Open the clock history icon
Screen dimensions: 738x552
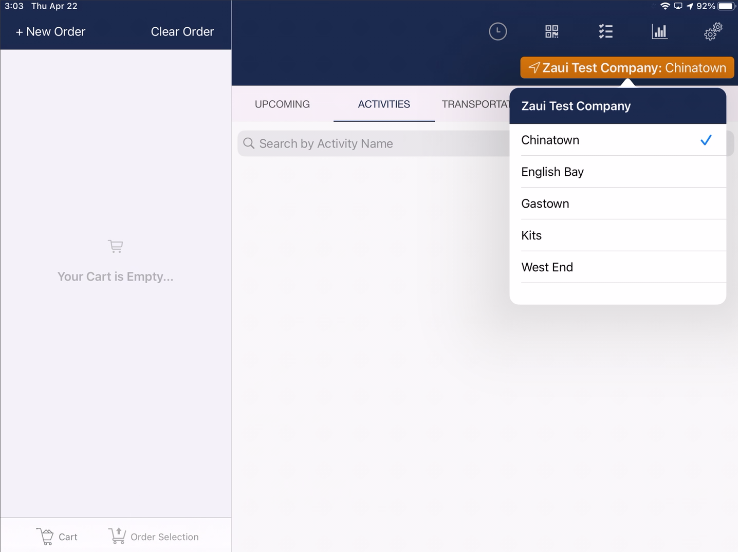(497, 32)
